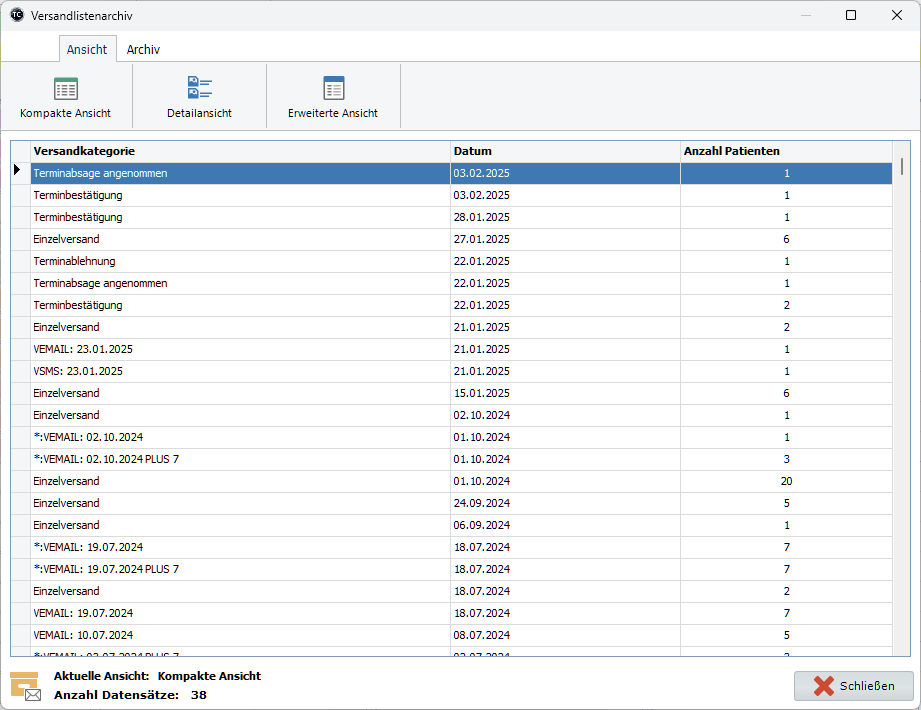Click the red X icon on Schließen
This screenshot has width=921, height=710.
click(822, 686)
